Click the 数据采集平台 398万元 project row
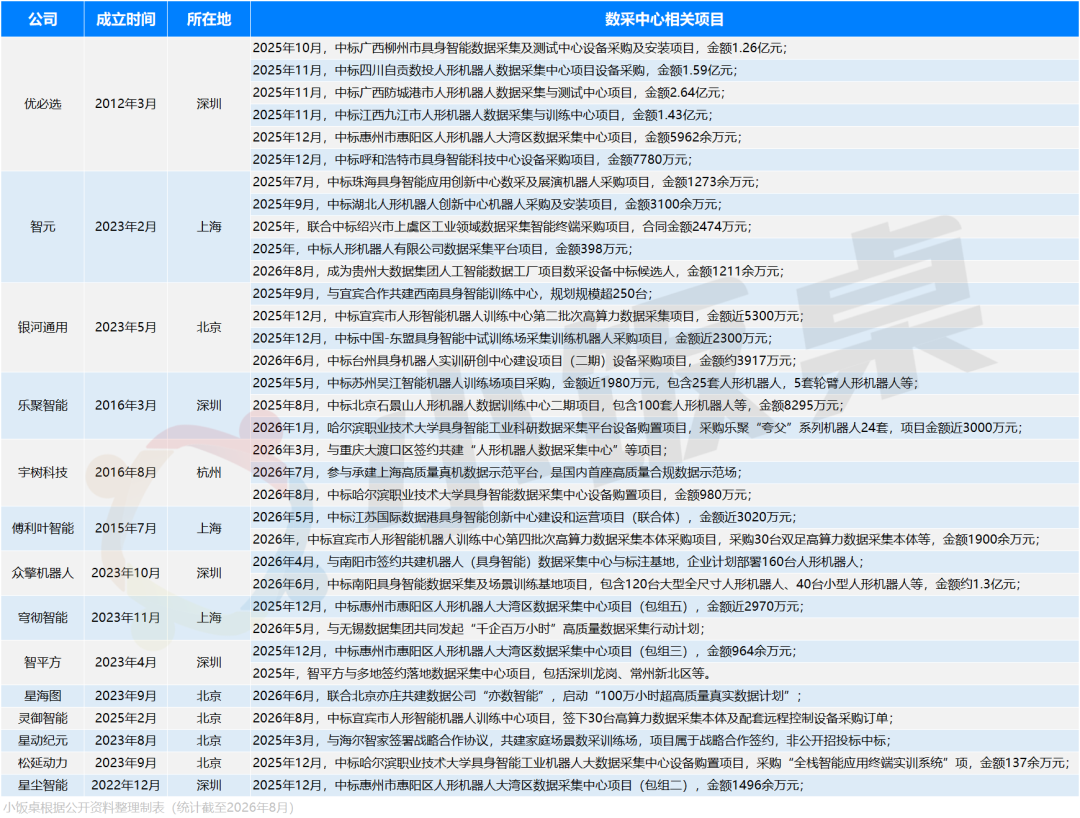The width and height of the screenshot is (1080, 818). coord(665,249)
